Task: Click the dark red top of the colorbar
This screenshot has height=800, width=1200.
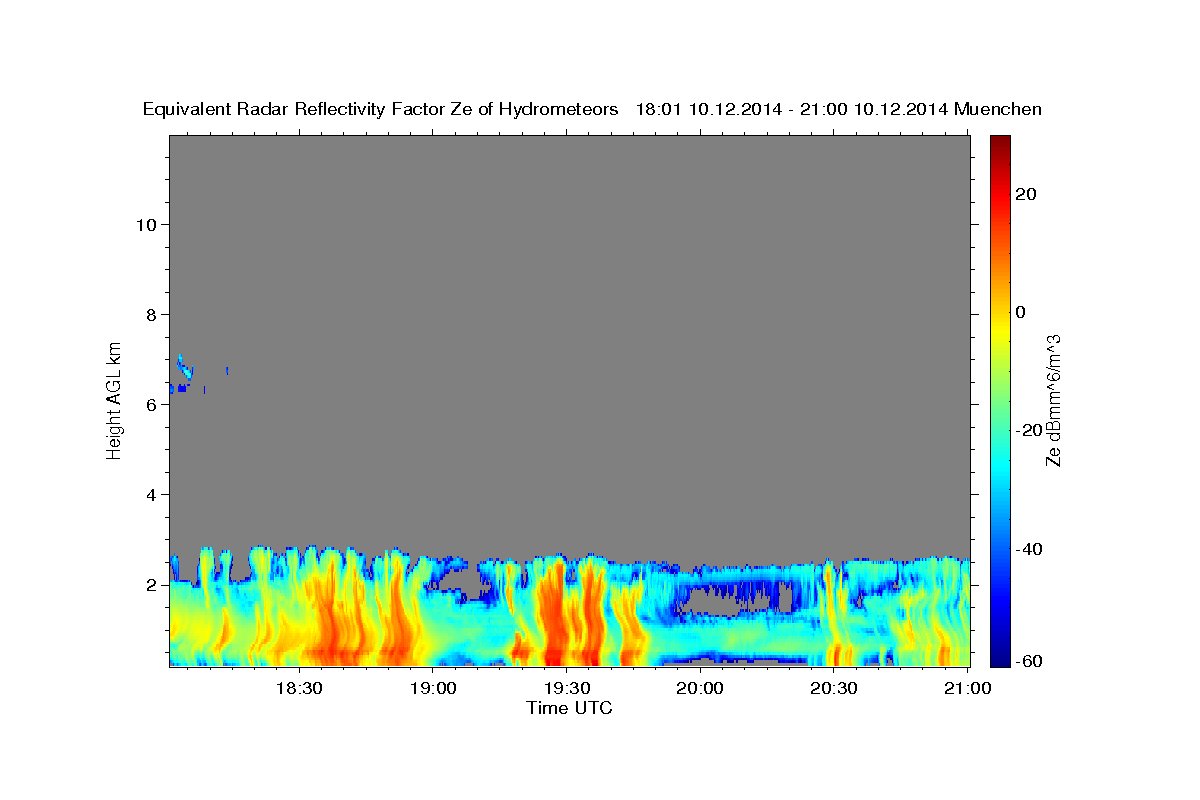Action: (x=1000, y=145)
